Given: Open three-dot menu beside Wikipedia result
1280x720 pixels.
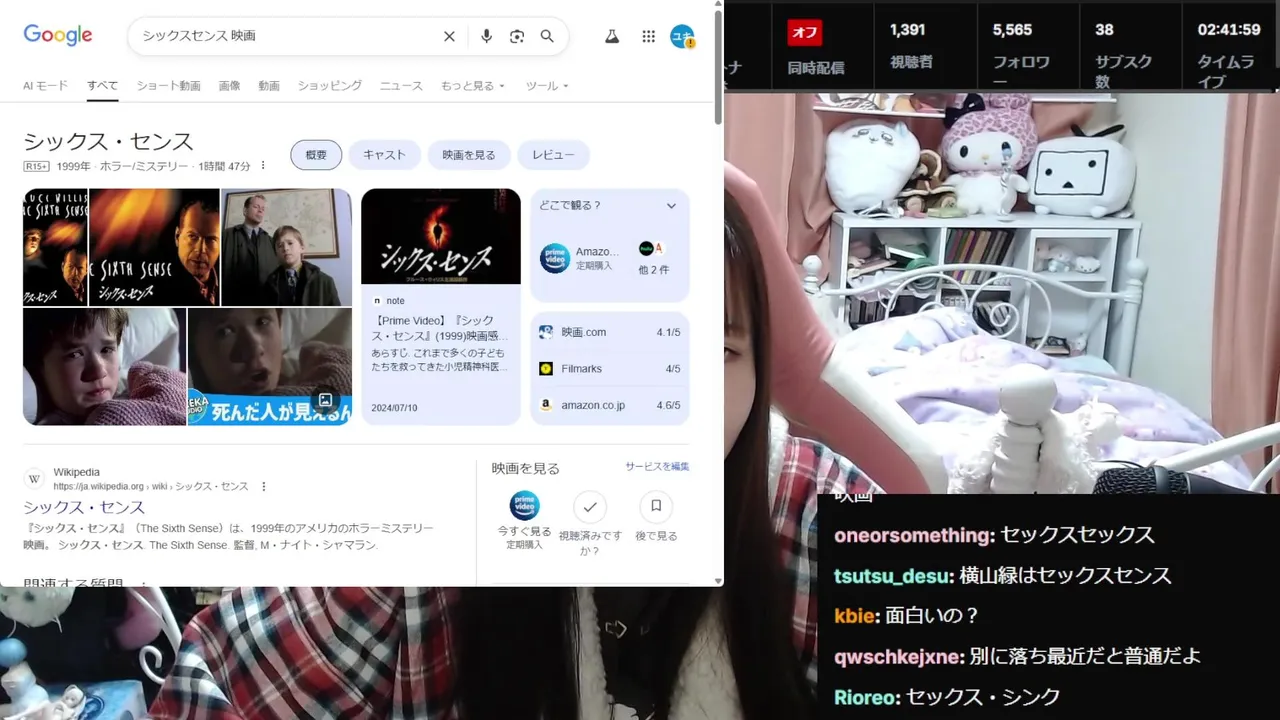Looking at the screenshot, I should (x=264, y=487).
